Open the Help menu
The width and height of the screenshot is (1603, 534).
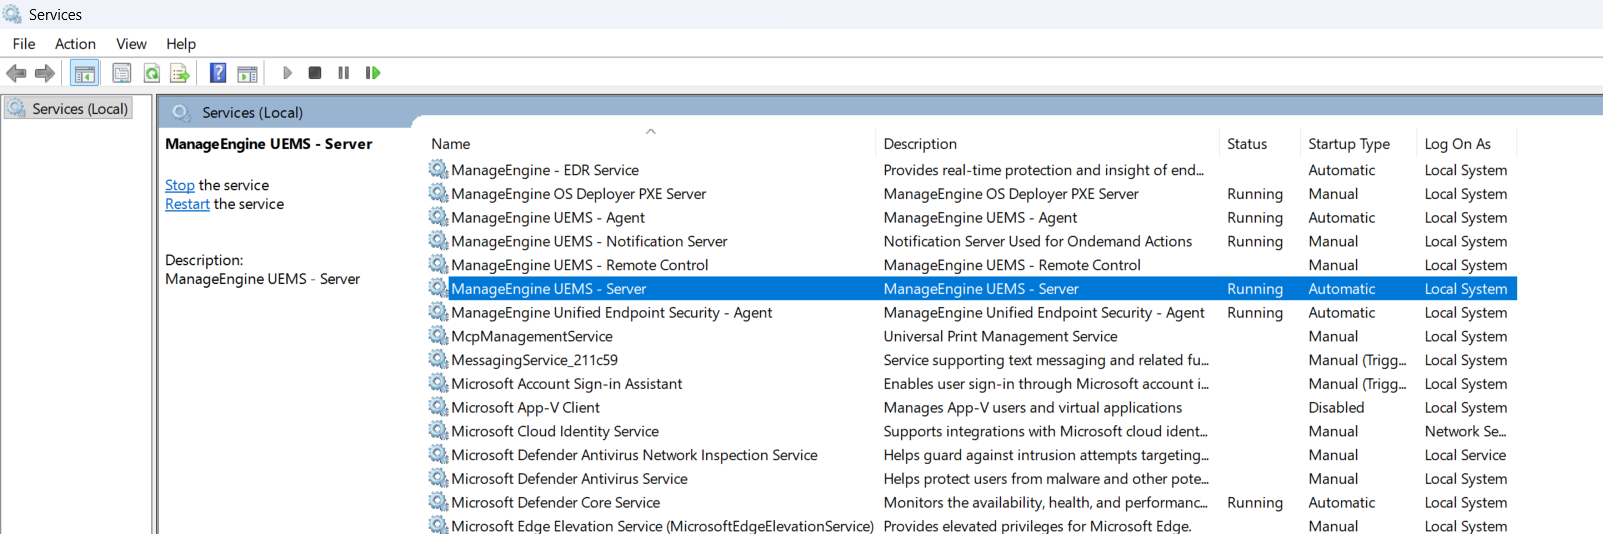tap(181, 44)
